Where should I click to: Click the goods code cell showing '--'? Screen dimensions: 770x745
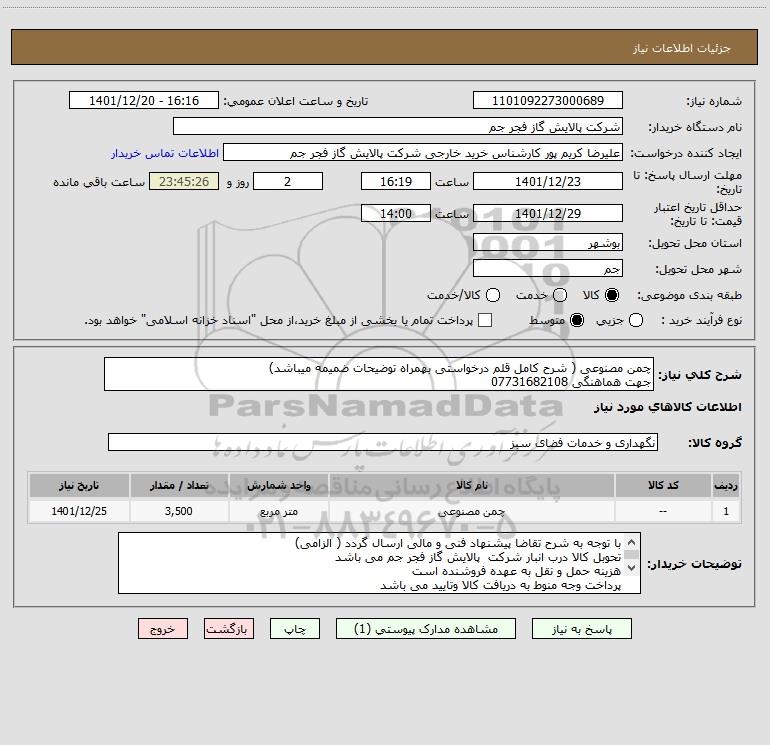coord(663,511)
